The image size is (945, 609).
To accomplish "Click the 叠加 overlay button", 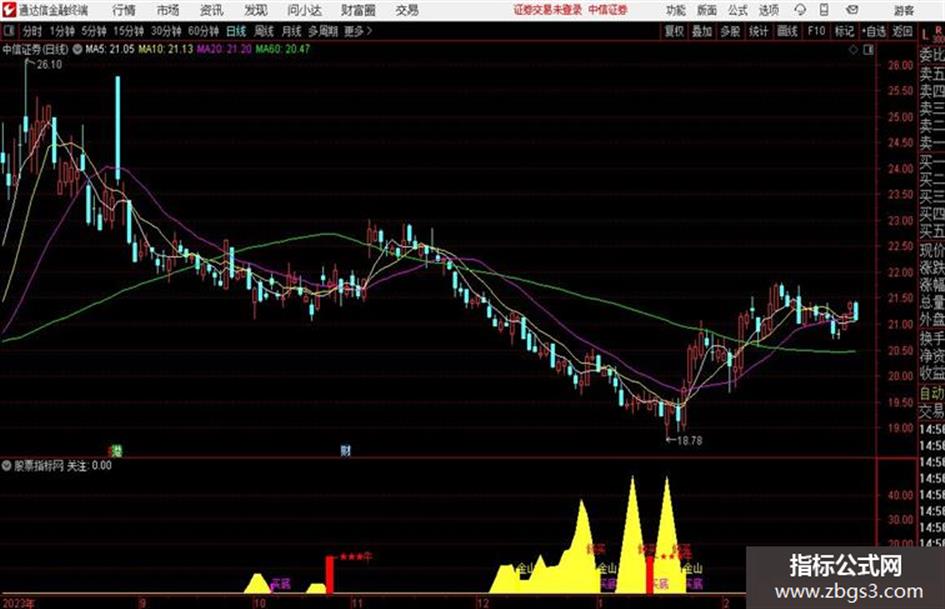I will point(702,31).
